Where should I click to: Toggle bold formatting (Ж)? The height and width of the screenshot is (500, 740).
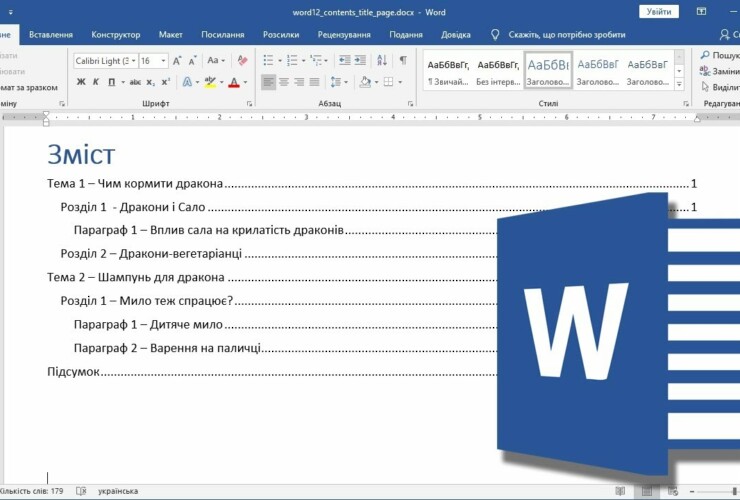[x=81, y=82]
